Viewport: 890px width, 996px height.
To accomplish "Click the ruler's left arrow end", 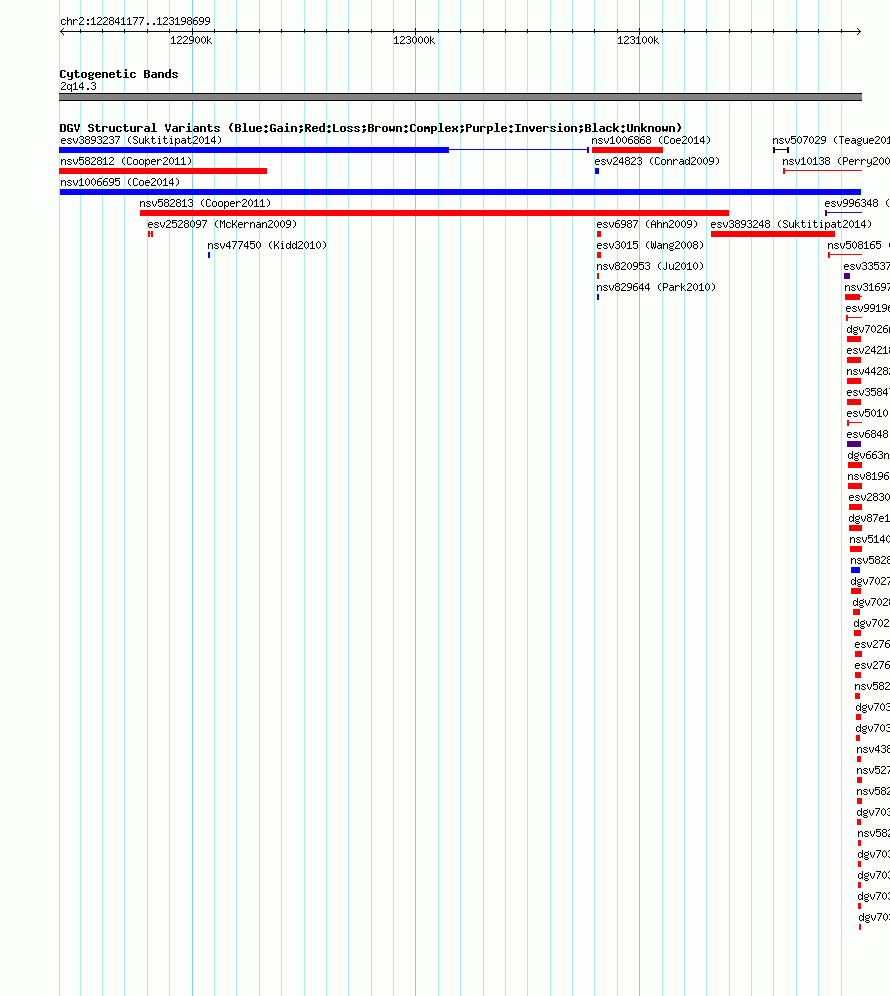I will coord(62,31).
